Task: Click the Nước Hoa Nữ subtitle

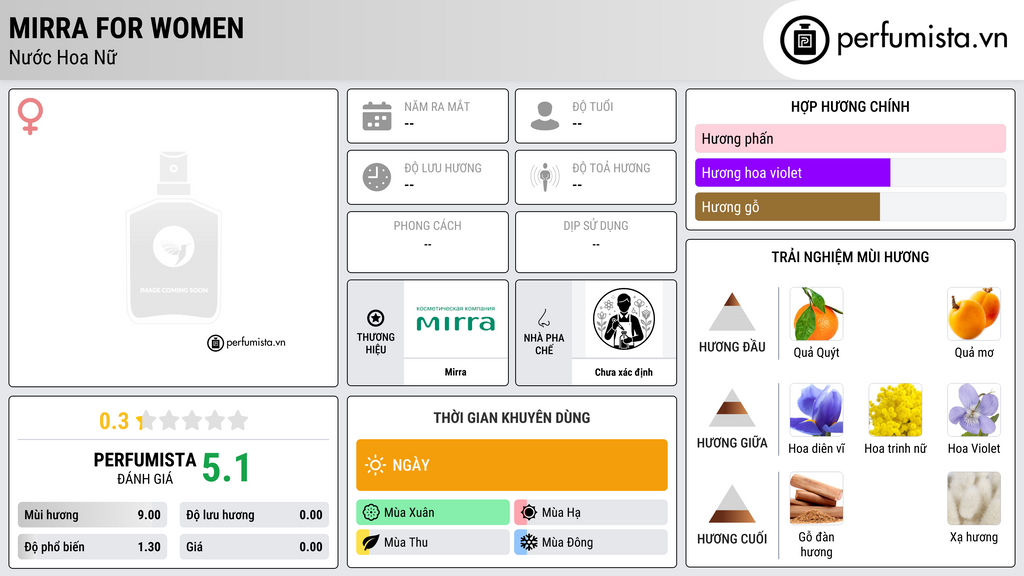Action: click(63, 57)
